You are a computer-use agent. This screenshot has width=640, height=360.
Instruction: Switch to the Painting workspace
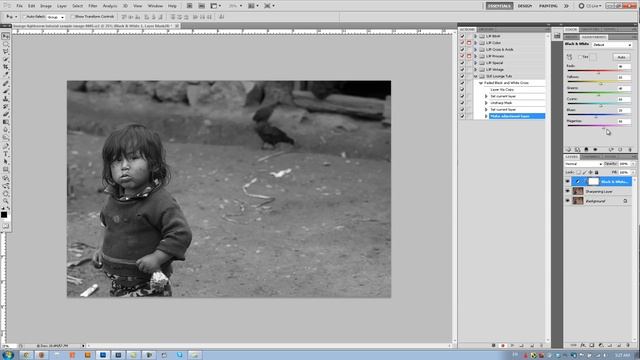point(548,6)
